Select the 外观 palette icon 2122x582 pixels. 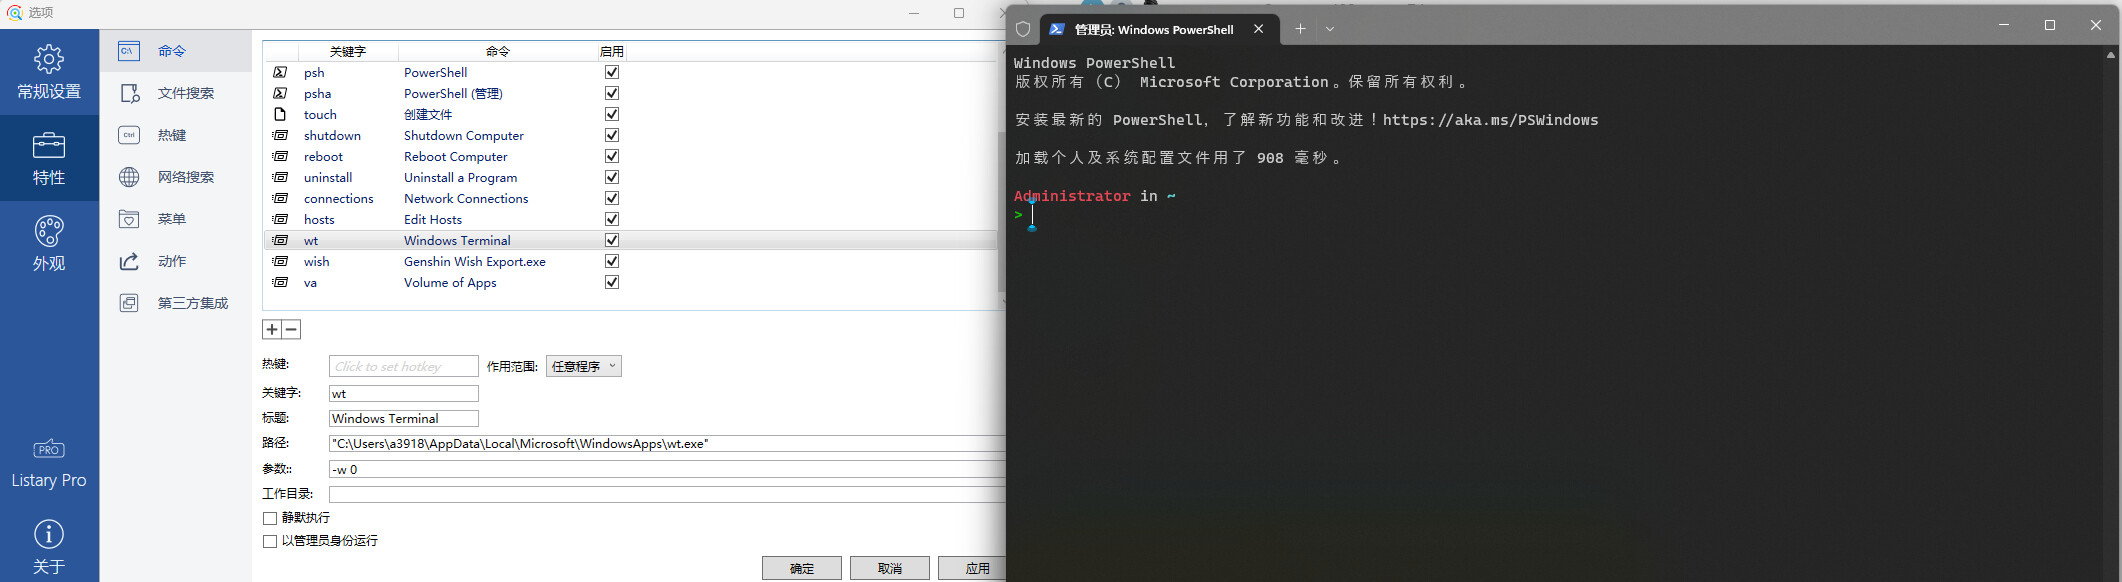click(49, 232)
